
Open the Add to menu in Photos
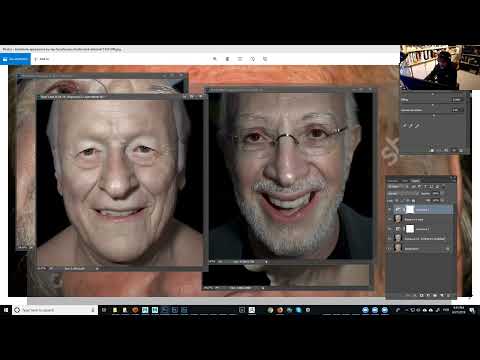[42, 59]
